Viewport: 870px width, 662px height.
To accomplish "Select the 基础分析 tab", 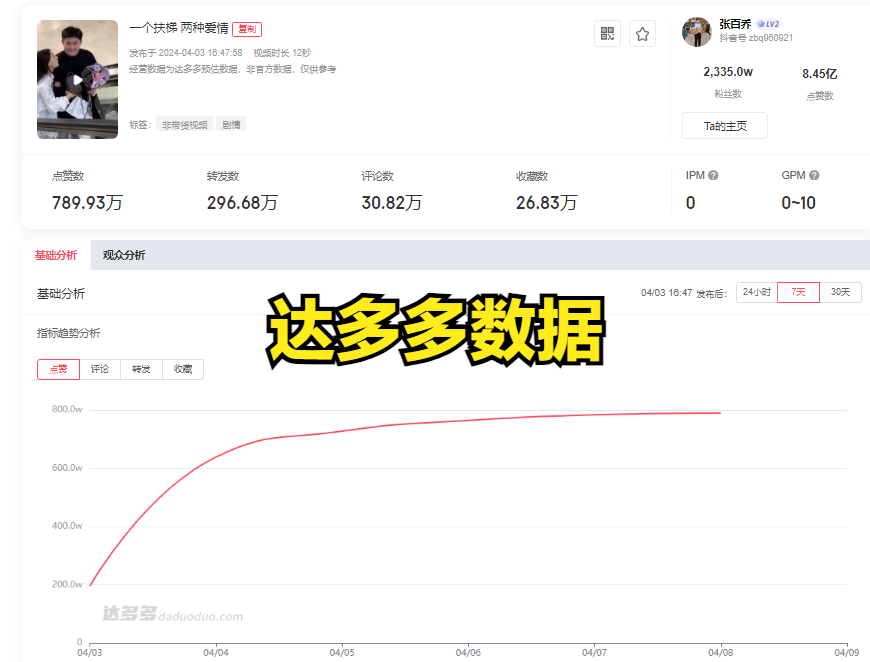I will [55, 255].
